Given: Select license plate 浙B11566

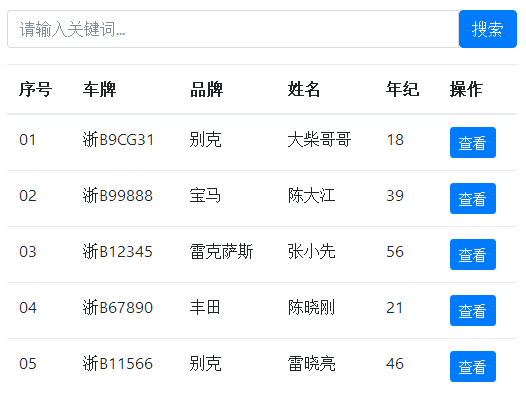Looking at the screenshot, I should point(118,364).
